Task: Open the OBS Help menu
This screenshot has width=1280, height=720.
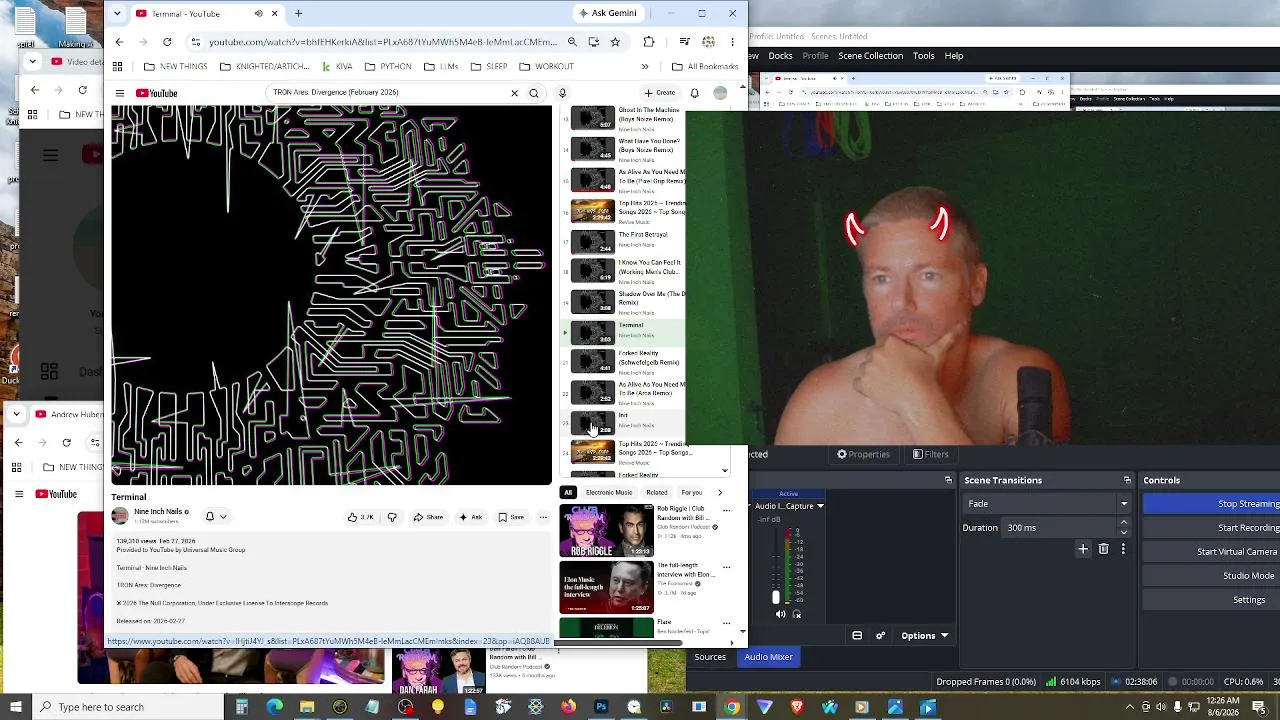Action: pos(954,56)
